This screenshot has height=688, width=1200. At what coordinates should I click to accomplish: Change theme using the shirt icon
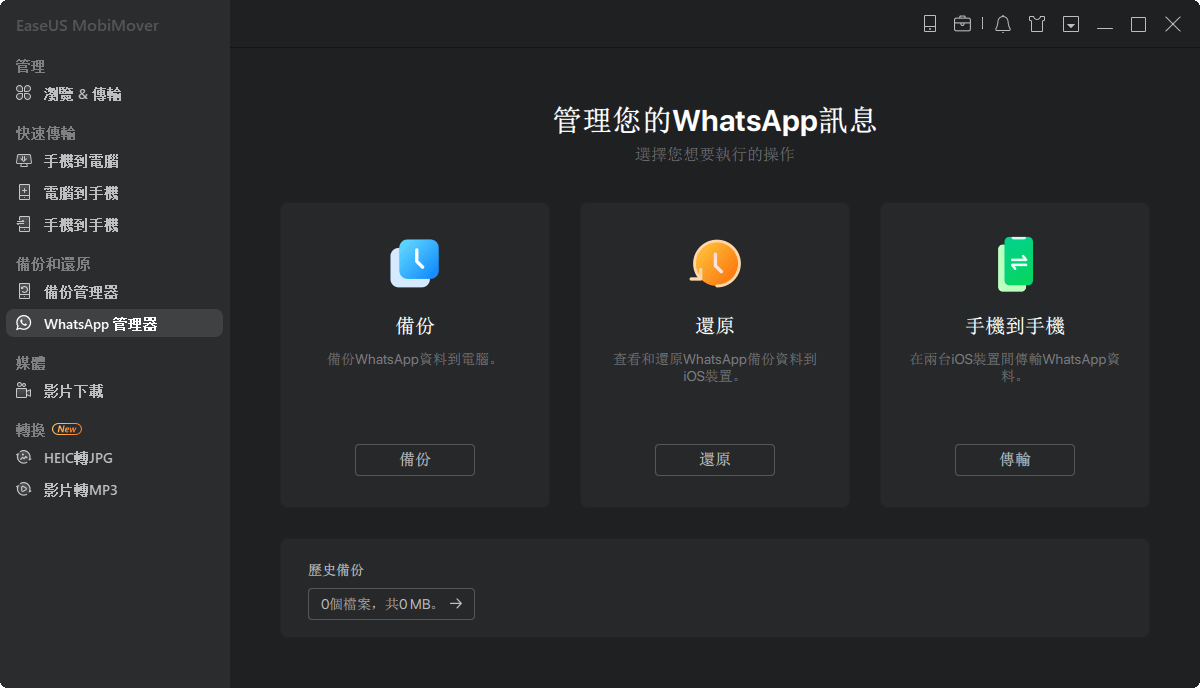pos(1036,23)
